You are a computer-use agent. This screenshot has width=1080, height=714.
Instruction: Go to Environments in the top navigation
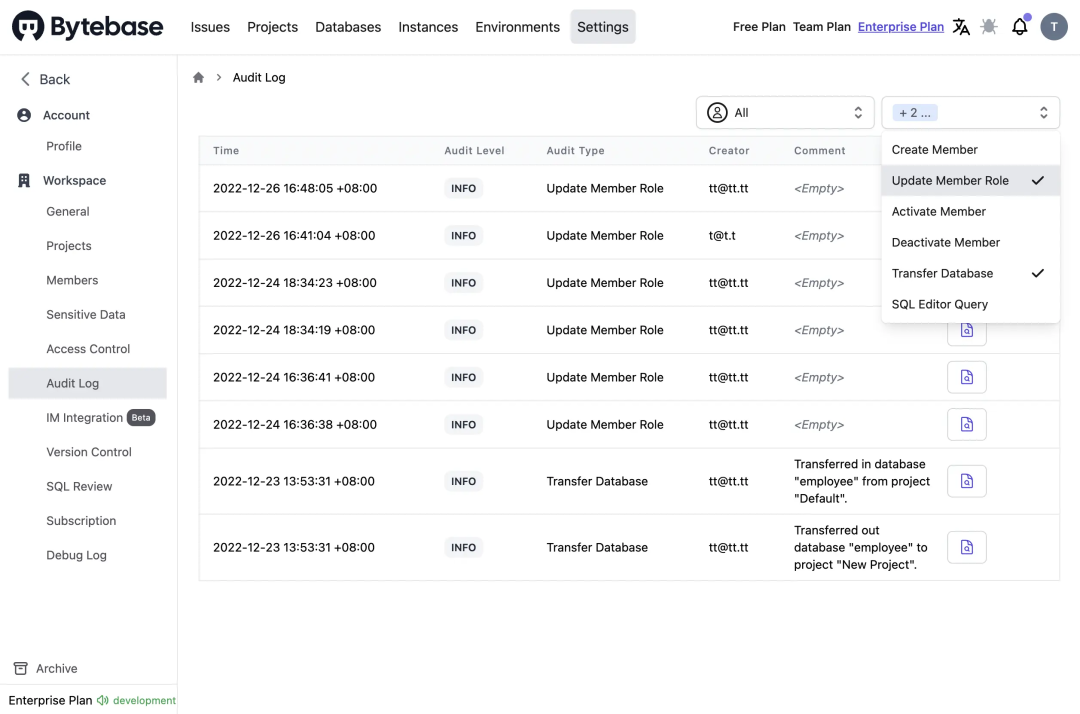click(517, 27)
